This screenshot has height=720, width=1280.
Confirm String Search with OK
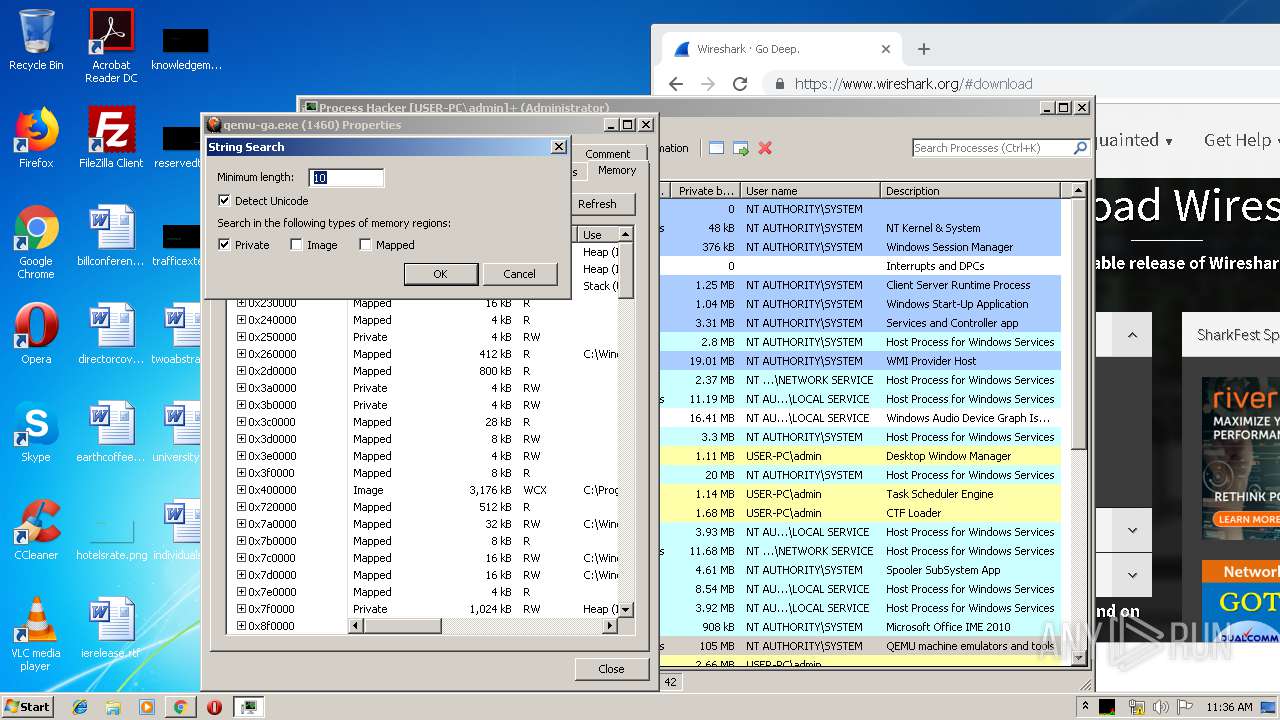440,274
